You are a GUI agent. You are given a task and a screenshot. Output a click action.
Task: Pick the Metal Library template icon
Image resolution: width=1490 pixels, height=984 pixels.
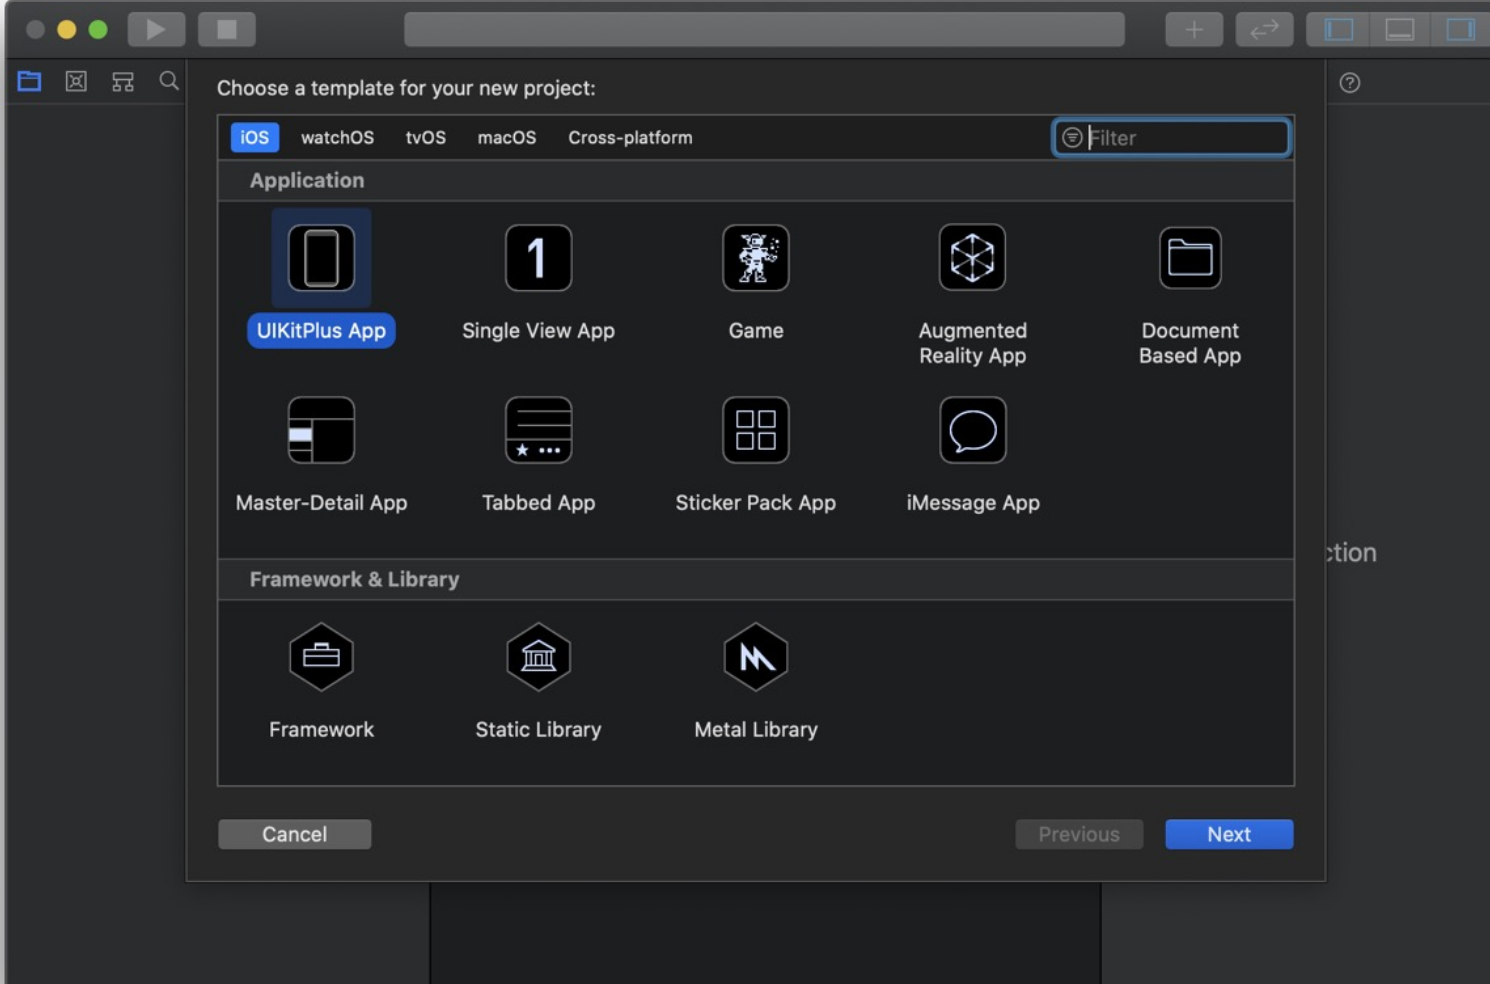(756, 657)
